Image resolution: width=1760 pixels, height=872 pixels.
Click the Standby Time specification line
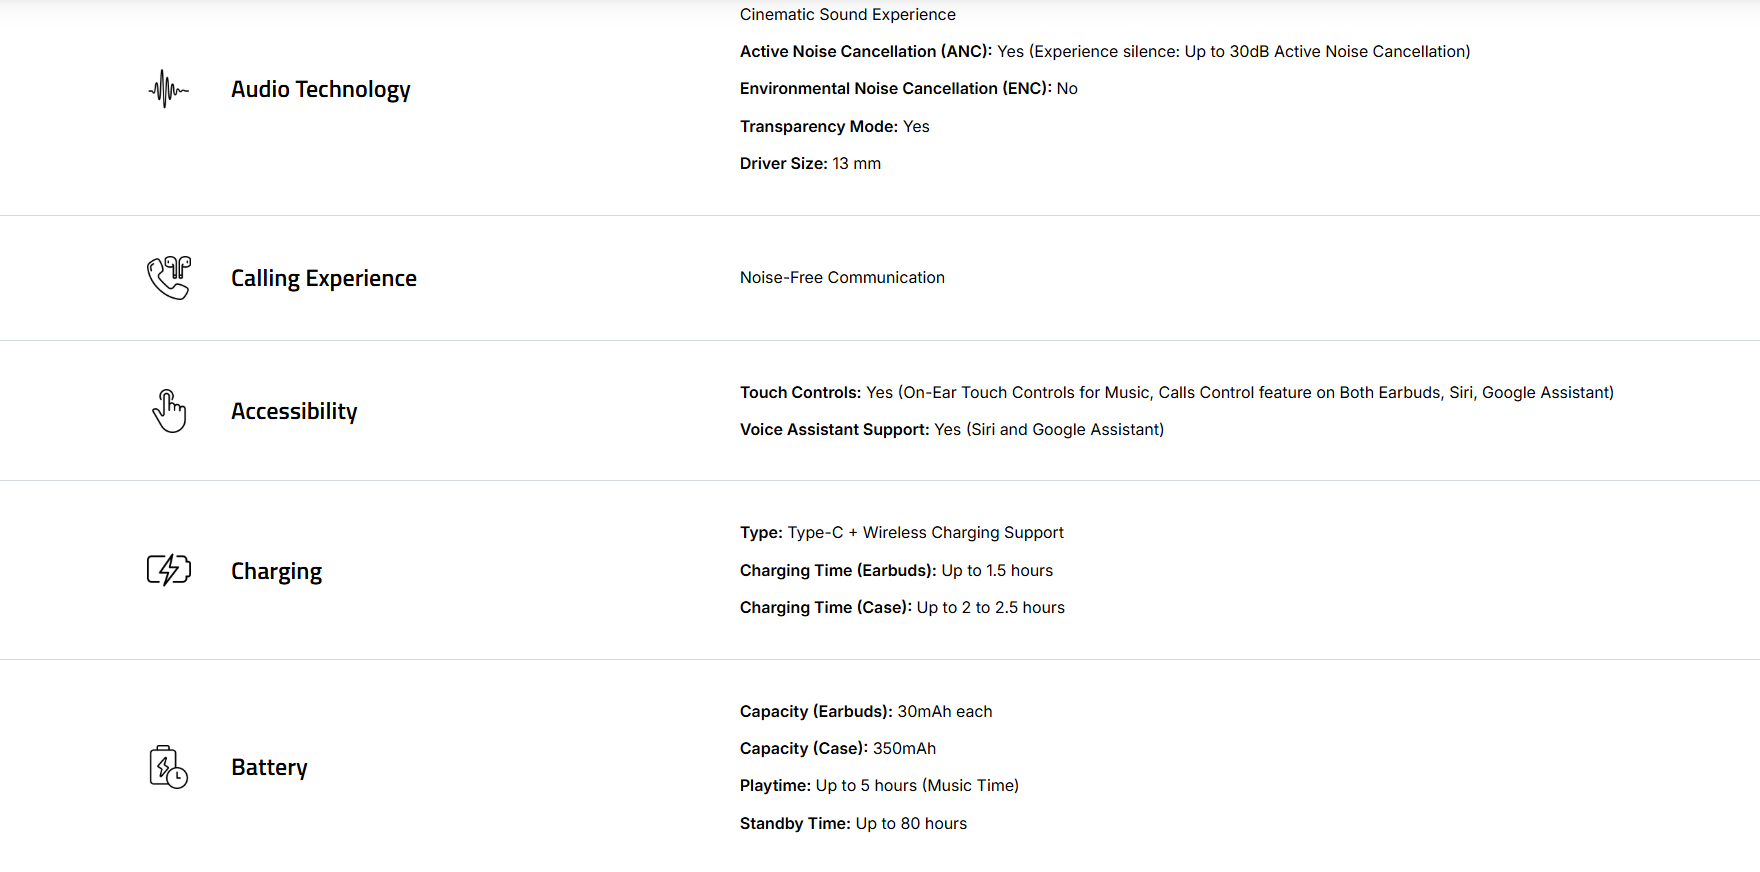click(x=853, y=823)
